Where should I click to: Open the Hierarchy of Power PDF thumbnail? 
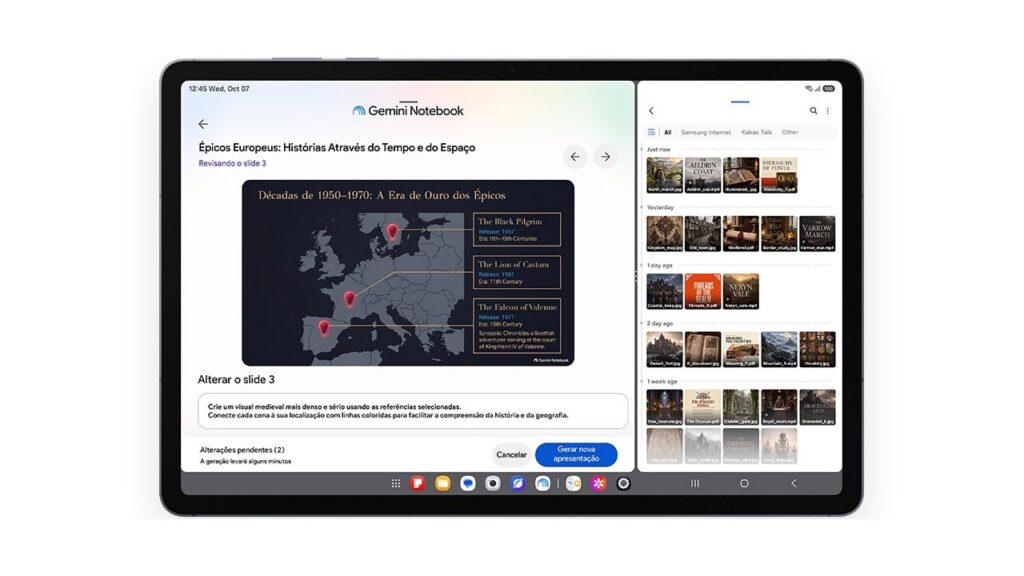tap(779, 175)
